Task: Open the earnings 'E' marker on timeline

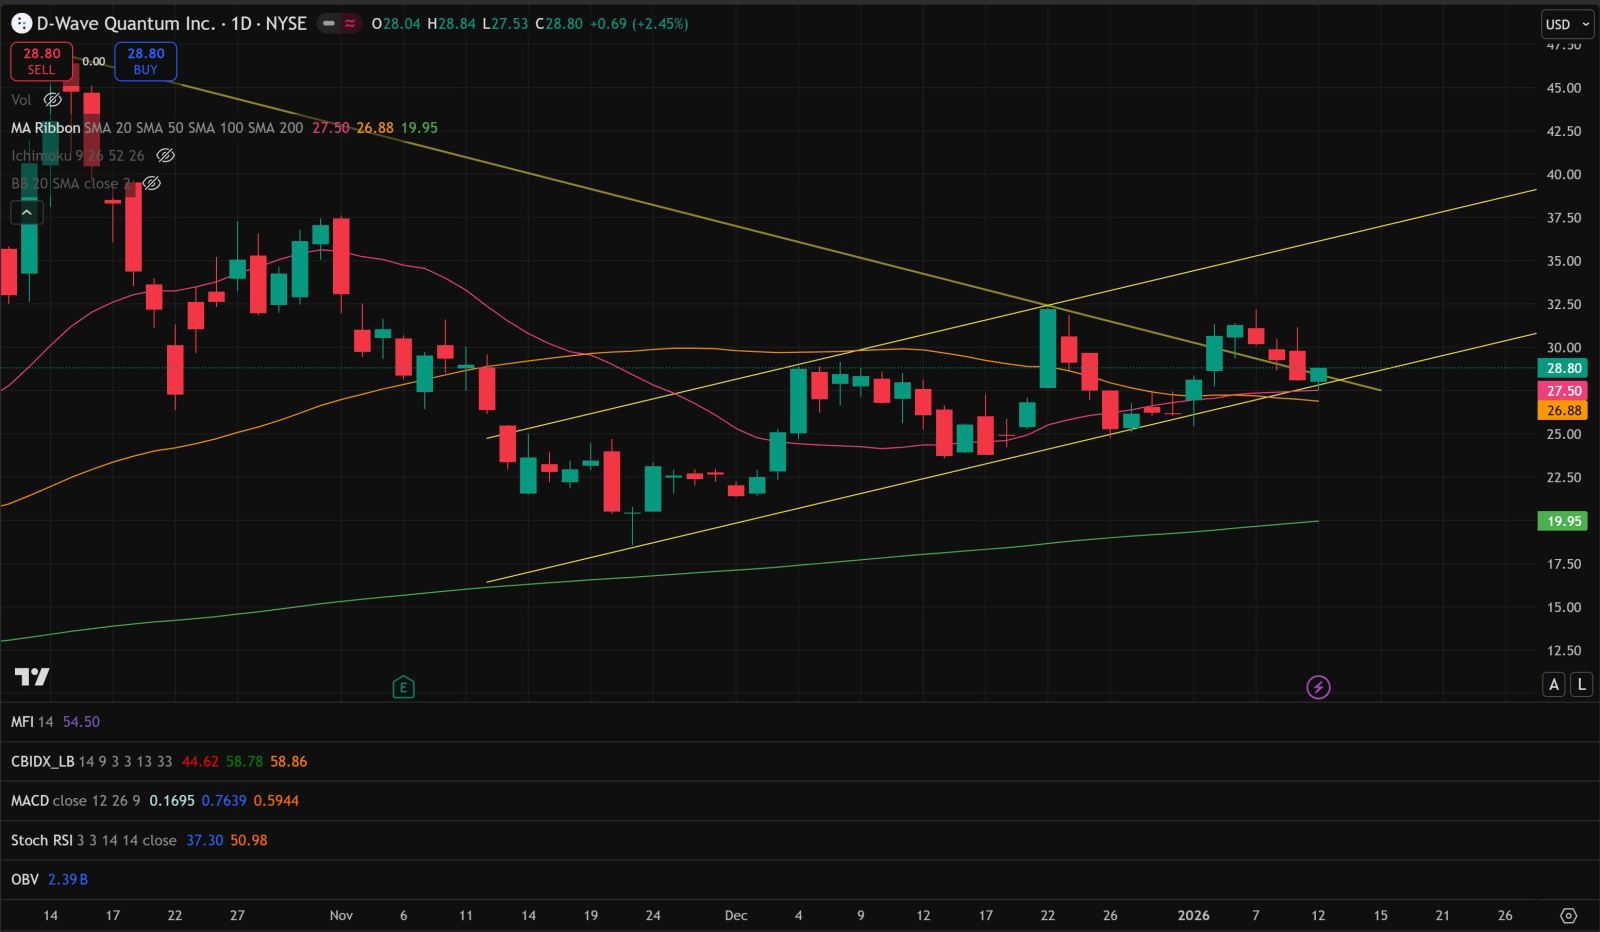Action: 403,687
